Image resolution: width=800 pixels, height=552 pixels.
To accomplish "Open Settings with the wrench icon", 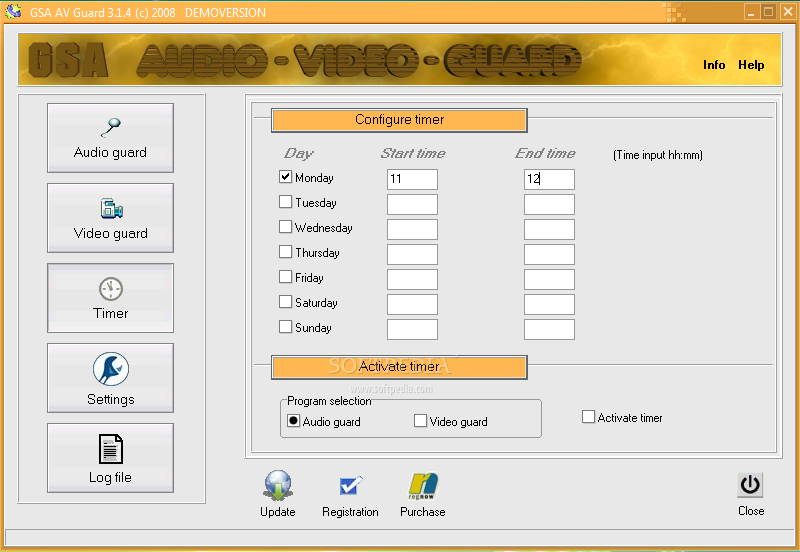I will (110, 378).
